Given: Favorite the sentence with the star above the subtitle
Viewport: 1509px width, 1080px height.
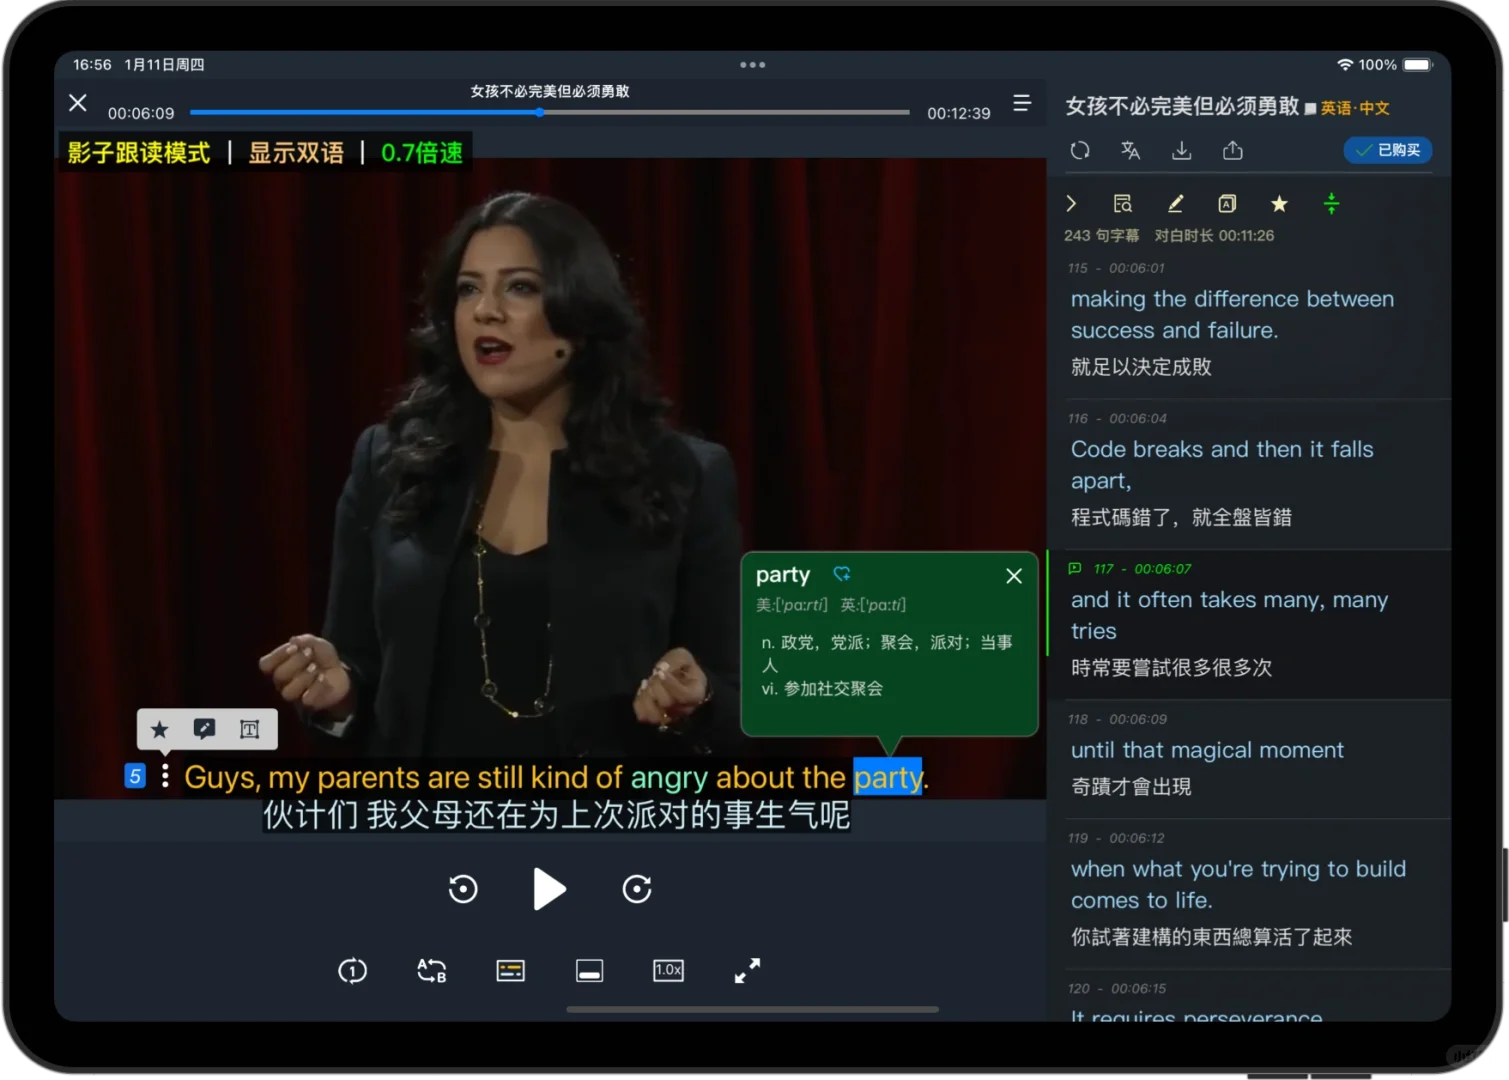Looking at the screenshot, I should pyautogui.click(x=160, y=730).
